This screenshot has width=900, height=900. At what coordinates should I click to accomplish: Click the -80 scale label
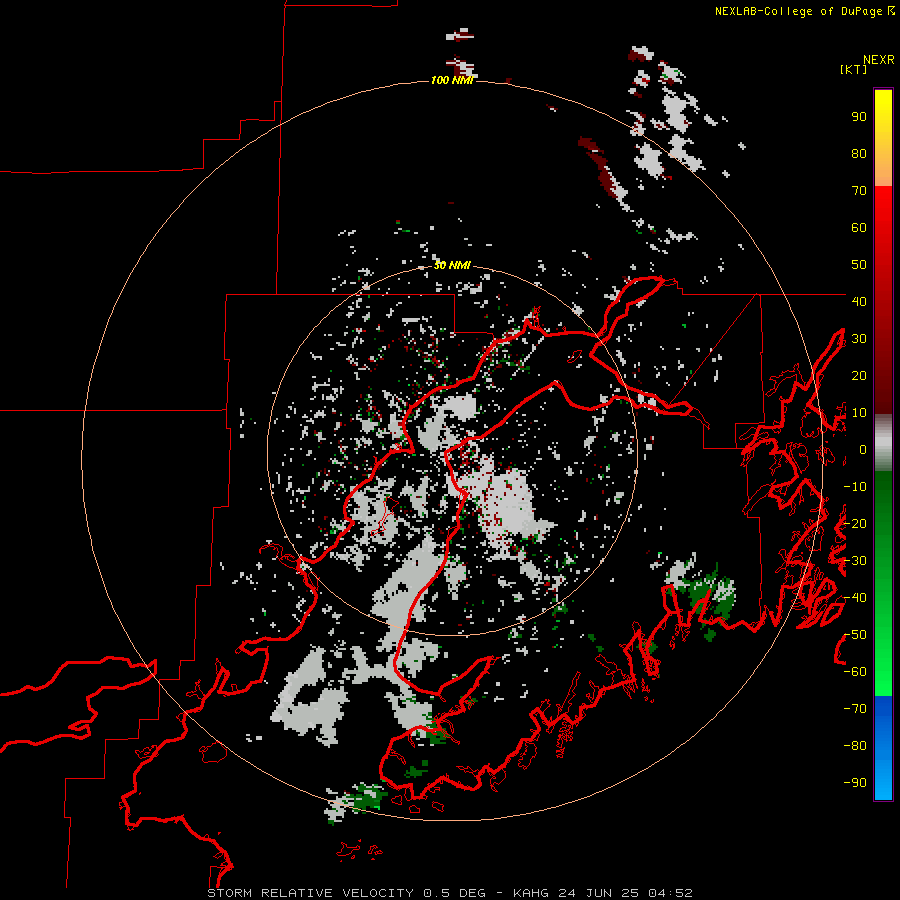[855, 746]
